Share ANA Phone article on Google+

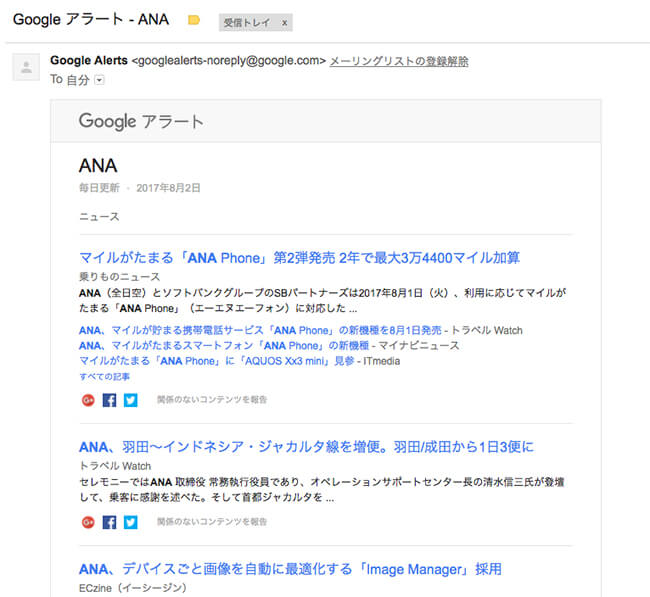point(88,400)
